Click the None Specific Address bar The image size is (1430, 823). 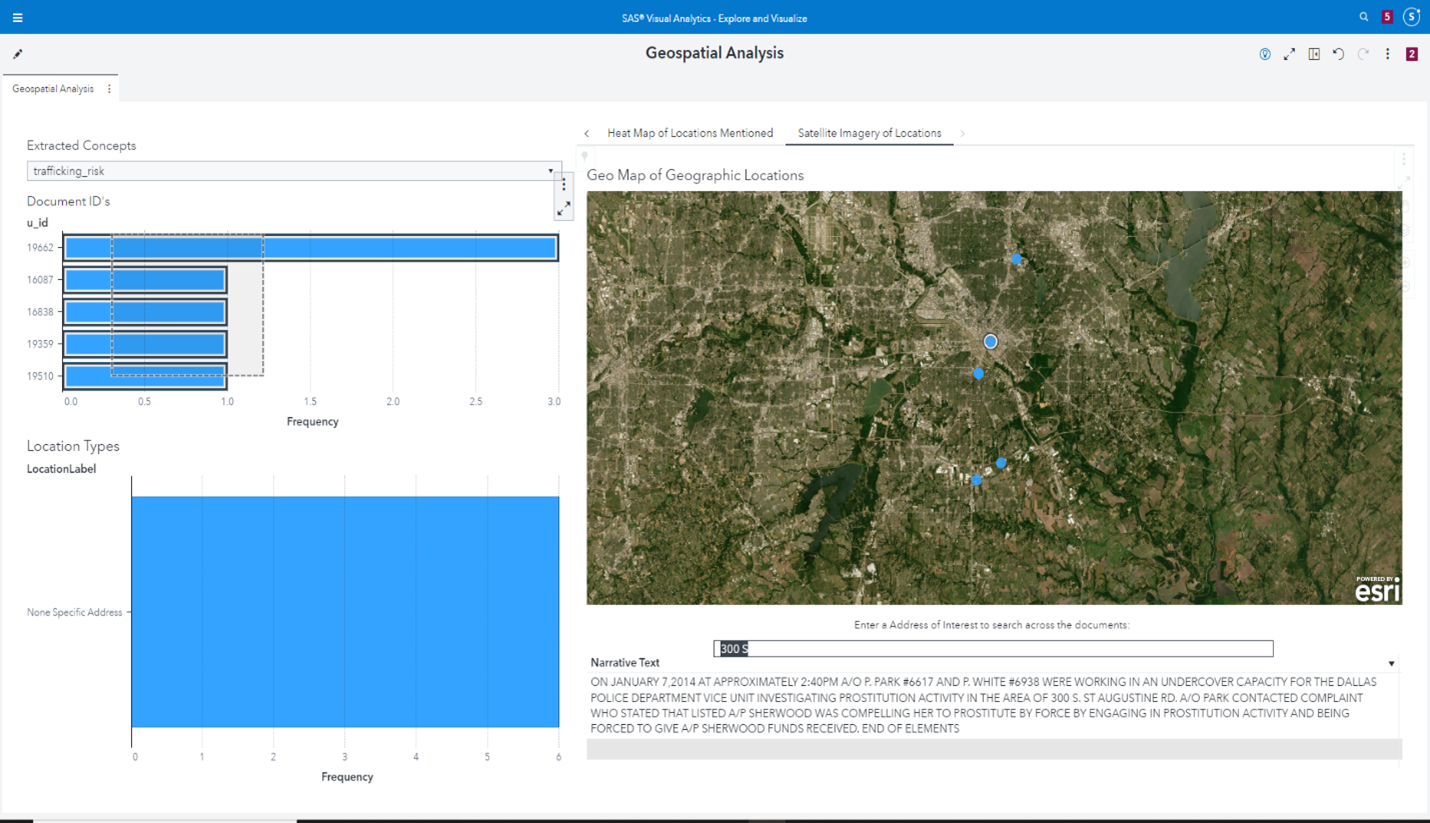coord(345,612)
